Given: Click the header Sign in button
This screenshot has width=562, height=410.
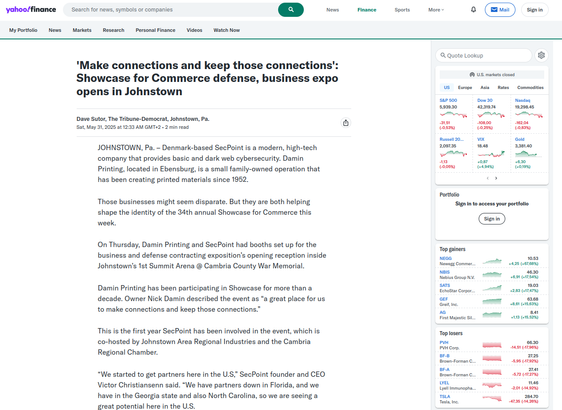Looking at the screenshot, I should tap(535, 10).
